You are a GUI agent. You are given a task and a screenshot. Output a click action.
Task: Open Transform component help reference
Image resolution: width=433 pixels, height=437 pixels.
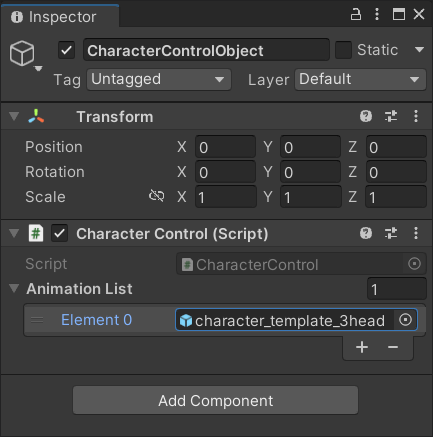click(x=366, y=116)
